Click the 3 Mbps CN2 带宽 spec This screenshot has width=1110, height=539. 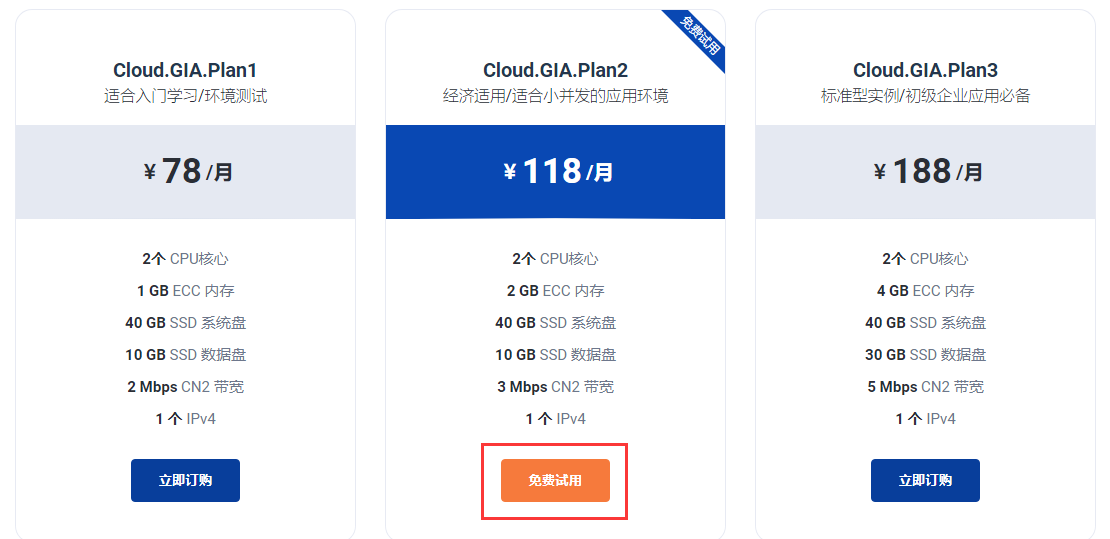coord(556,387)
